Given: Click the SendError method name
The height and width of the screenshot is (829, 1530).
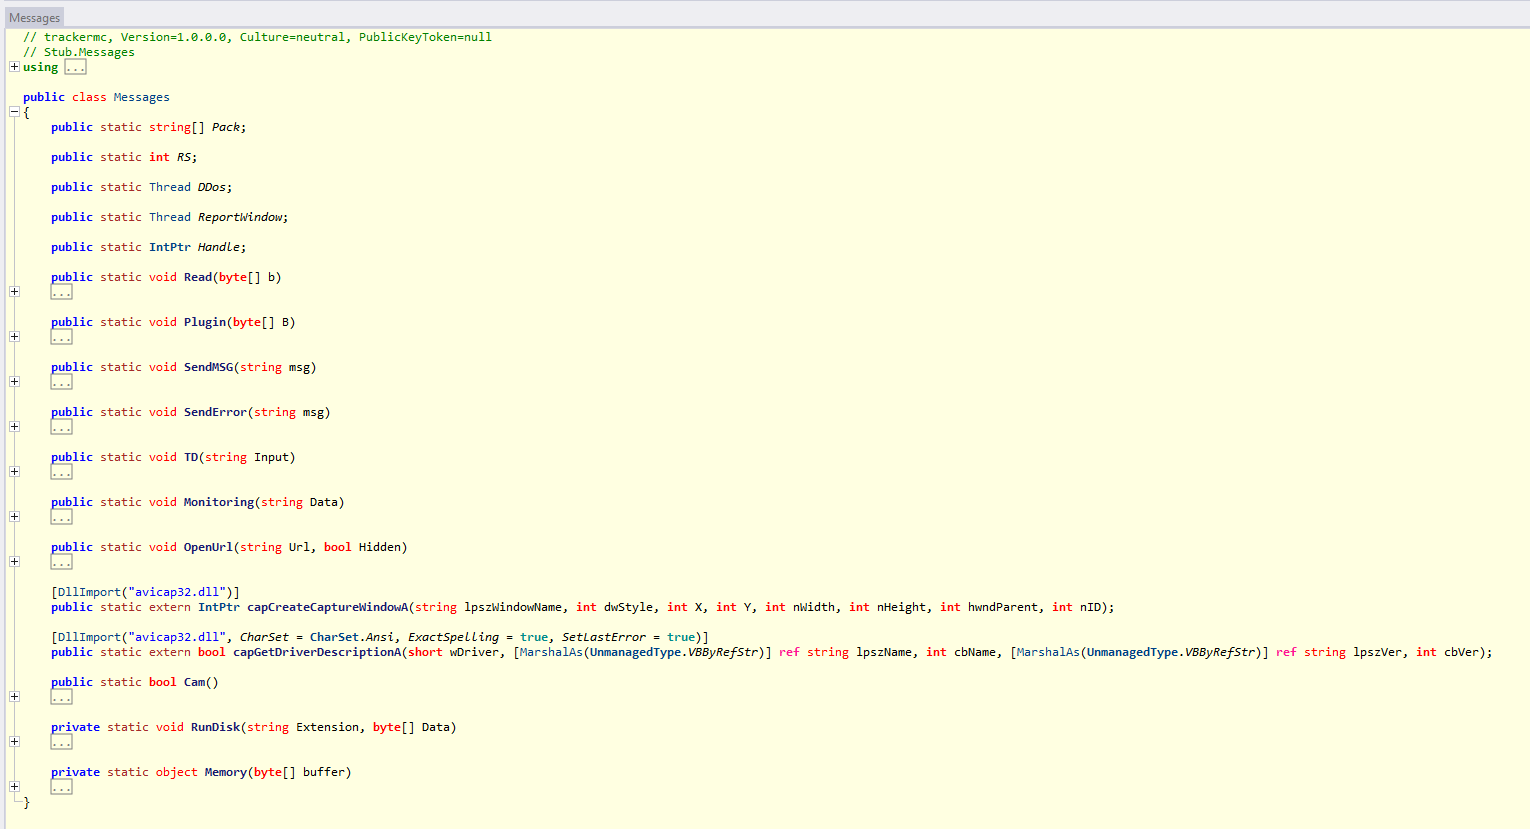Looking at the screenshot, I should tap(215, 412).
